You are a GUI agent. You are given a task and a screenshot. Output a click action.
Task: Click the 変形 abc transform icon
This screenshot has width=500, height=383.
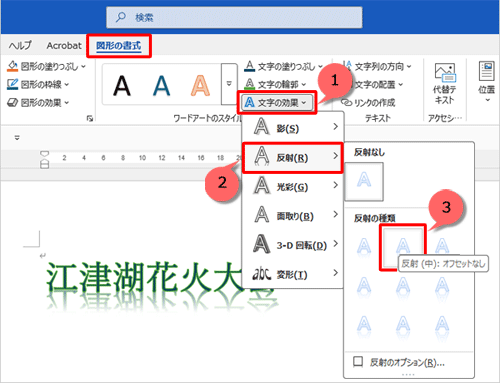coord(262,274)
